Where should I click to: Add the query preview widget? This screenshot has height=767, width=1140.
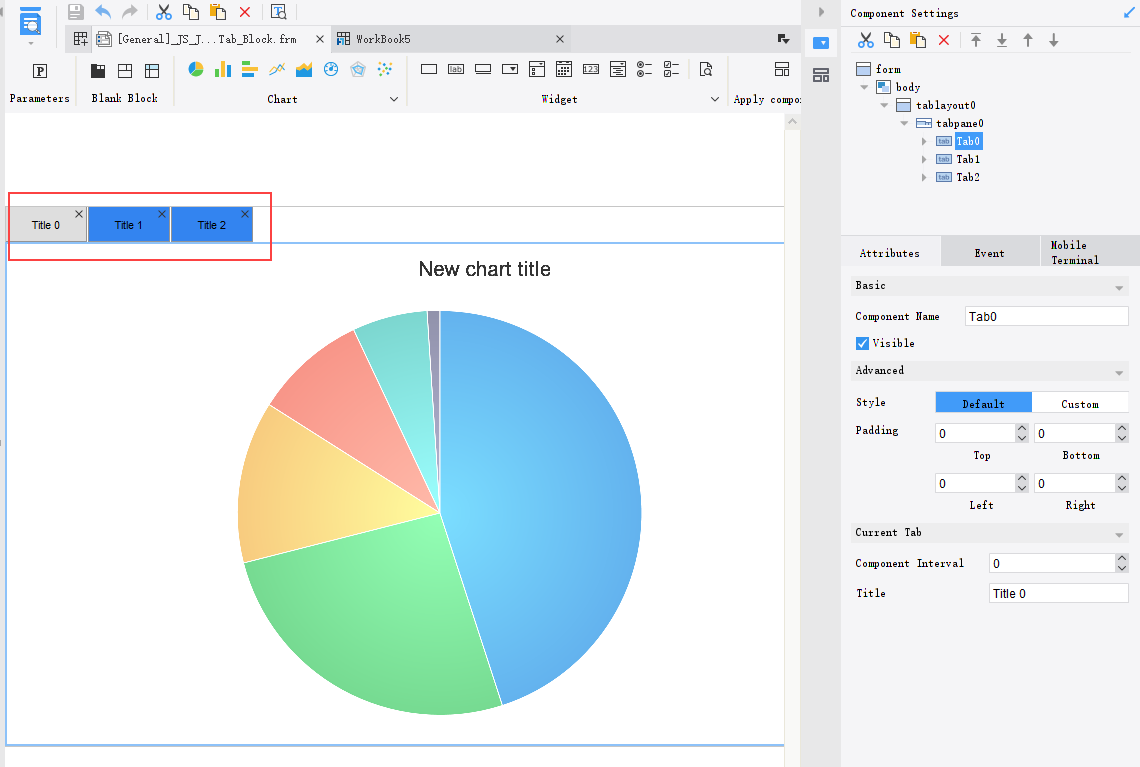point(706,69)
